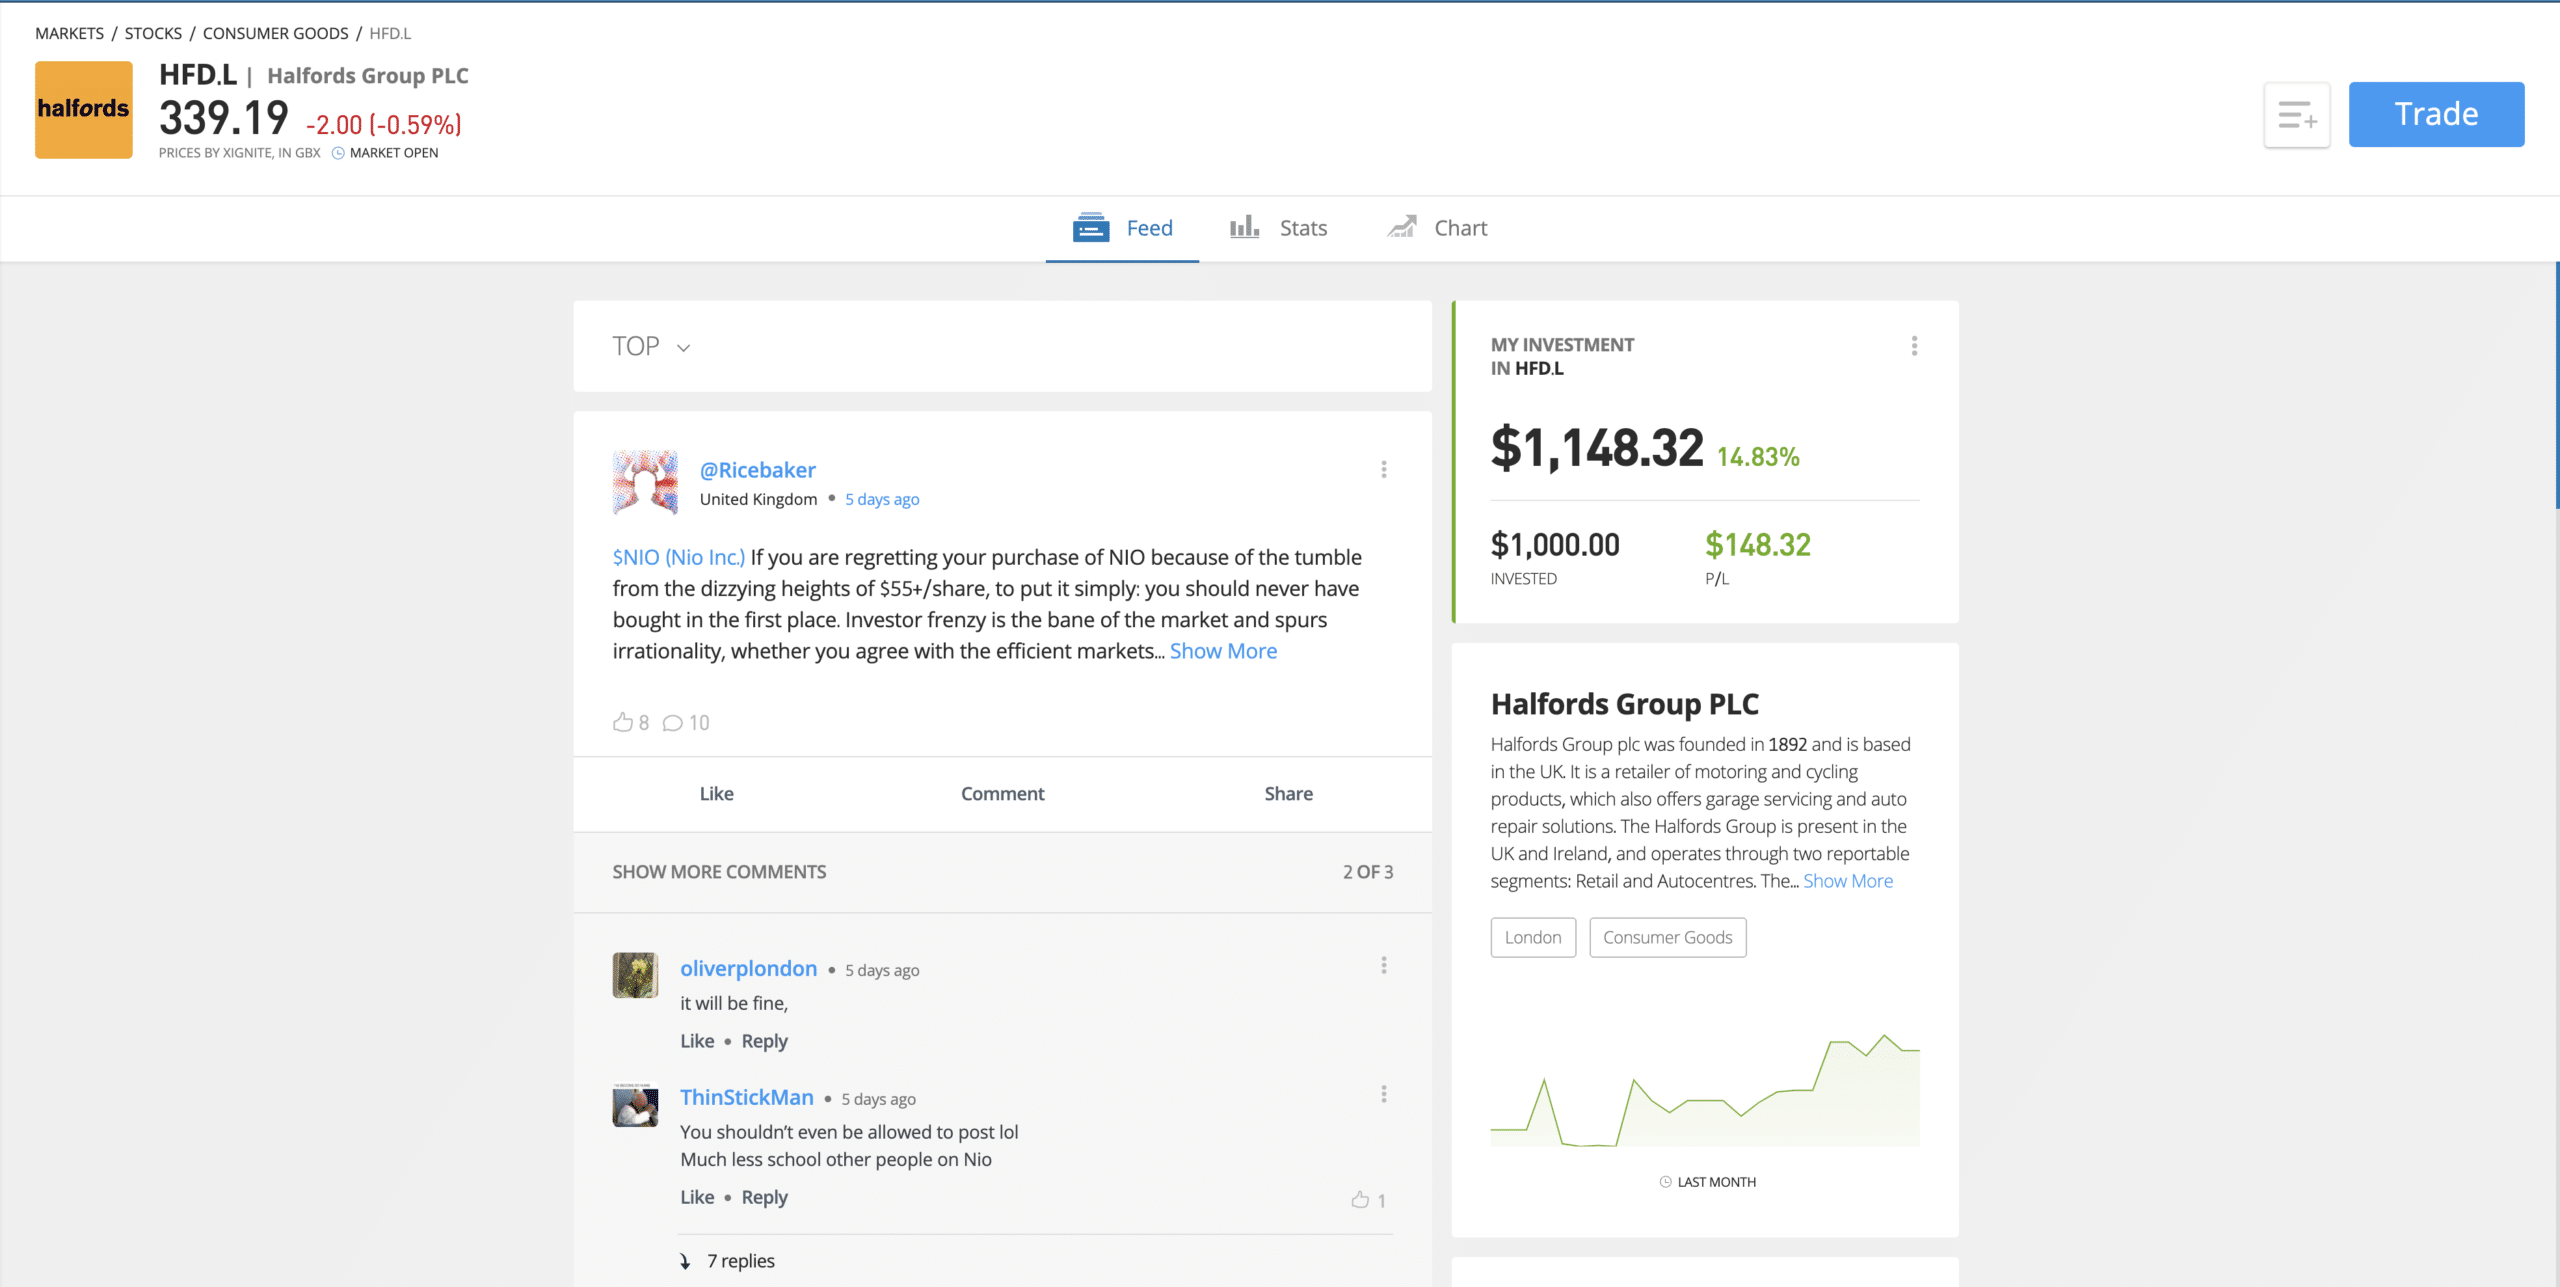Image resolution: width=2560 pixels, height=1287 pixels.
Task: Click the Trade button
Action: pyautogui.click(x=2435, y=113)
